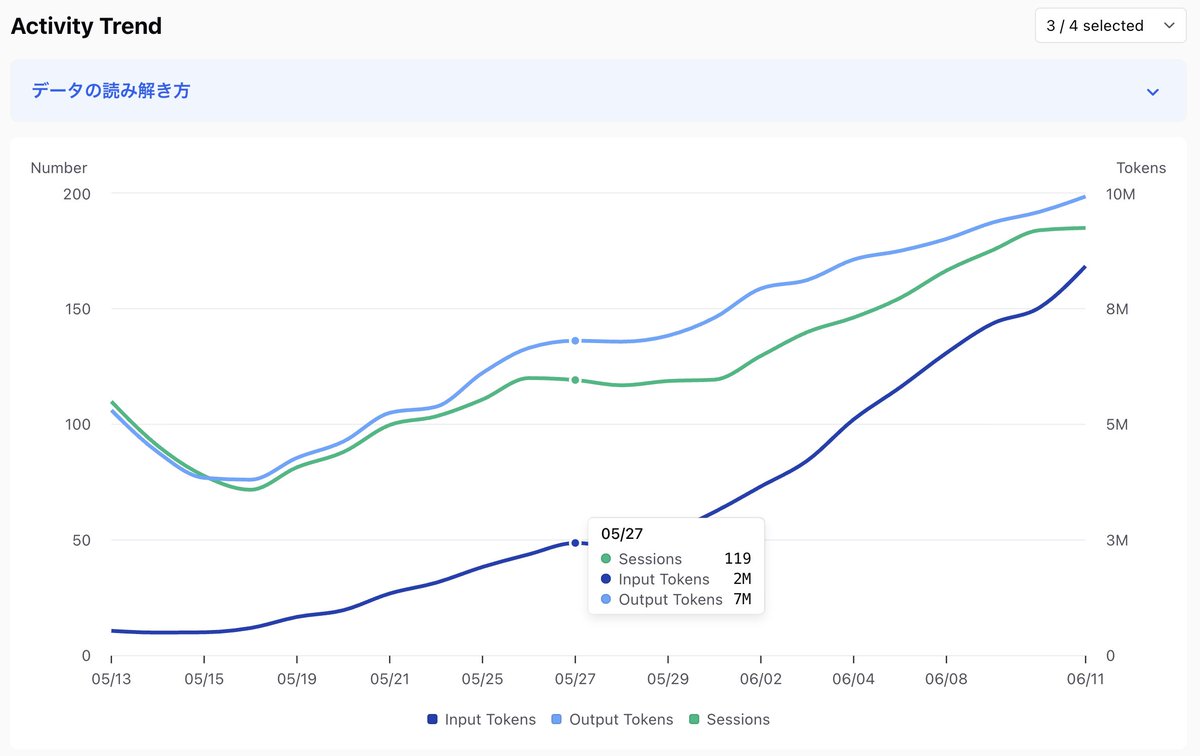Click the 8M right axis value
The height and width of the screenshot is (756, 1200).
click(x=1118, y=309)
